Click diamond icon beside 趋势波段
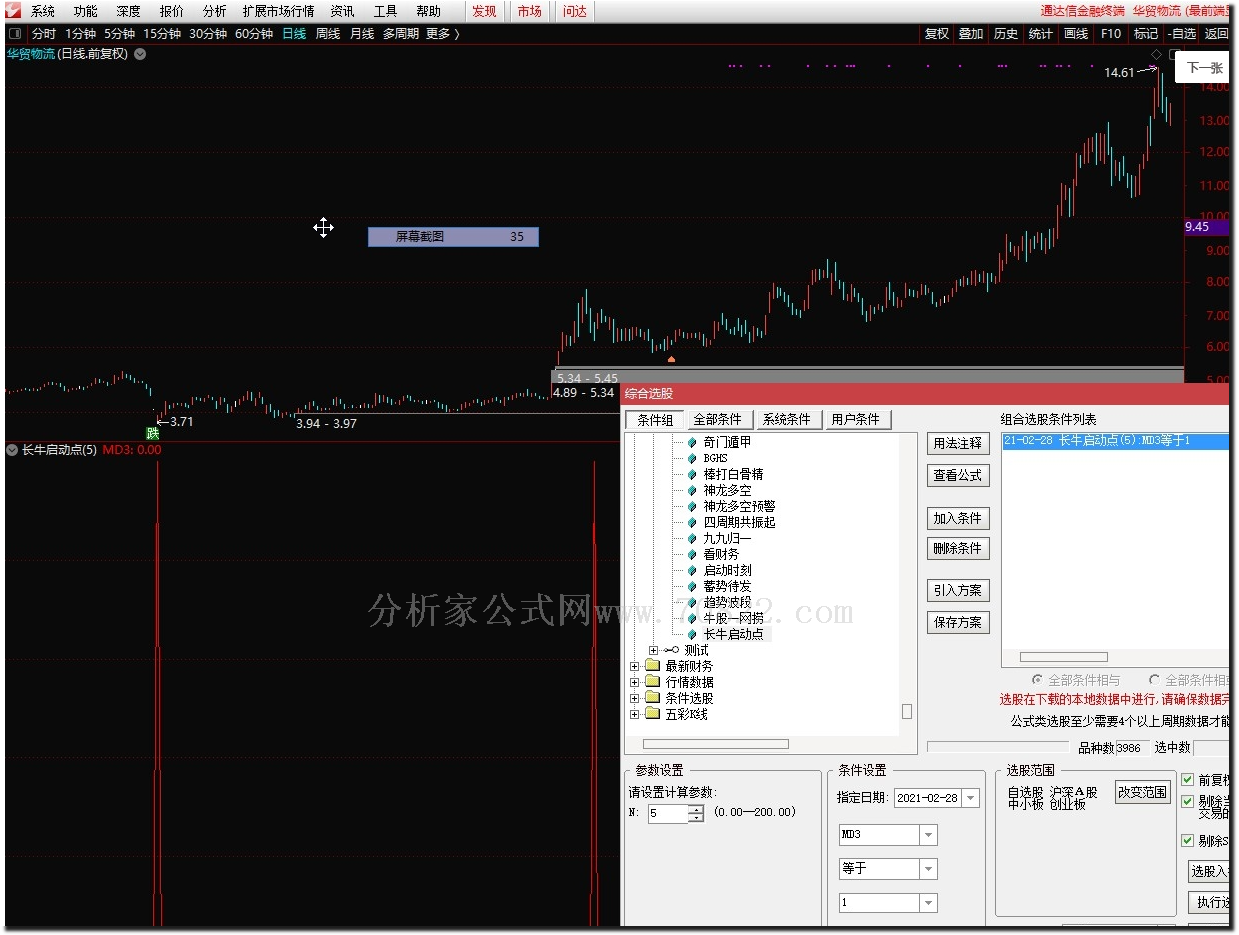This screenshot has height=935, width=1239. (x=691, y=602)
